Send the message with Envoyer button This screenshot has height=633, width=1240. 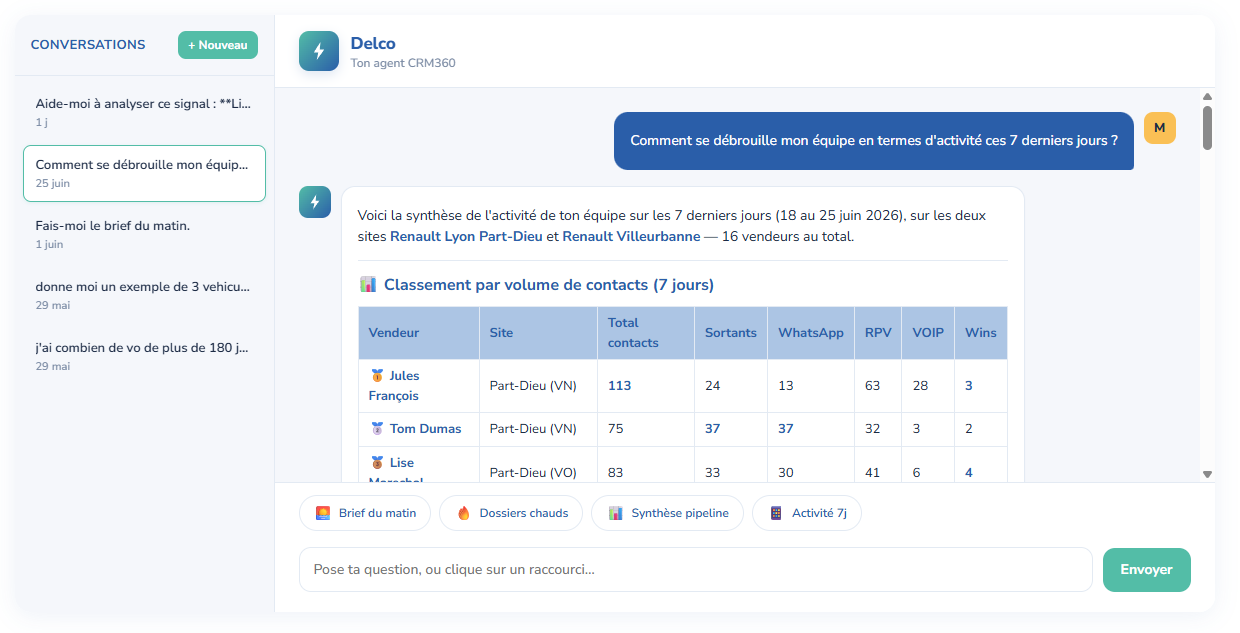[1146, 570]
